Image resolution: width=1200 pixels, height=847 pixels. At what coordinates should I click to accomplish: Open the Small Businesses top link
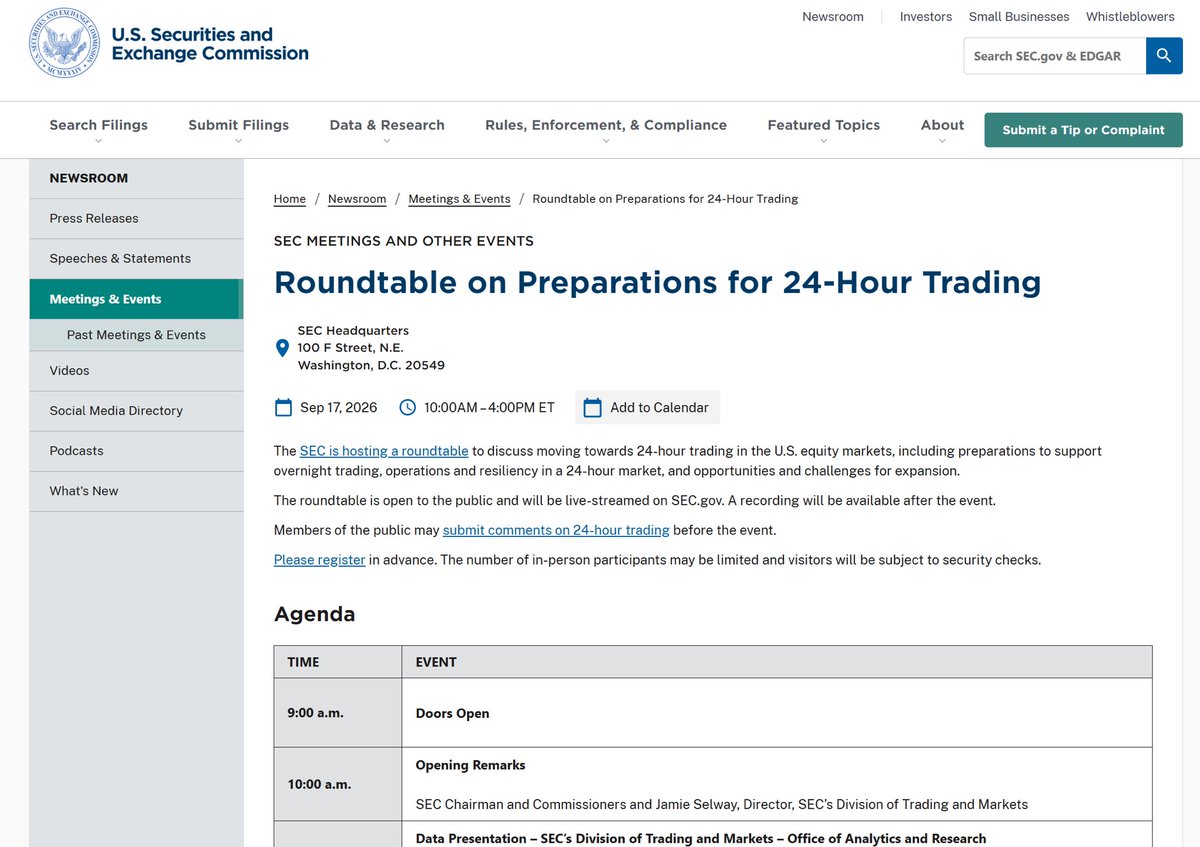click(1019, 17)
